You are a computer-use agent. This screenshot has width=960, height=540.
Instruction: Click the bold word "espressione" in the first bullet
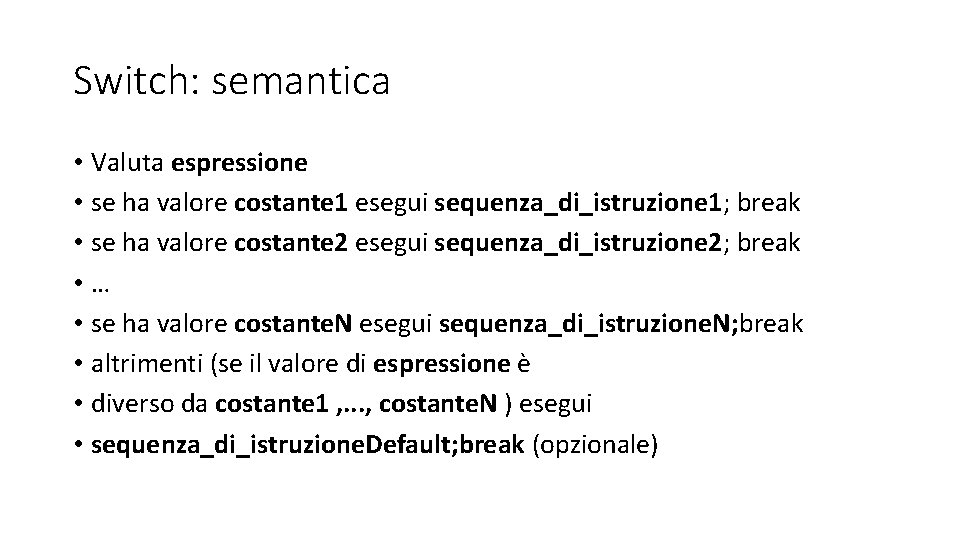(x=239, y=161)
